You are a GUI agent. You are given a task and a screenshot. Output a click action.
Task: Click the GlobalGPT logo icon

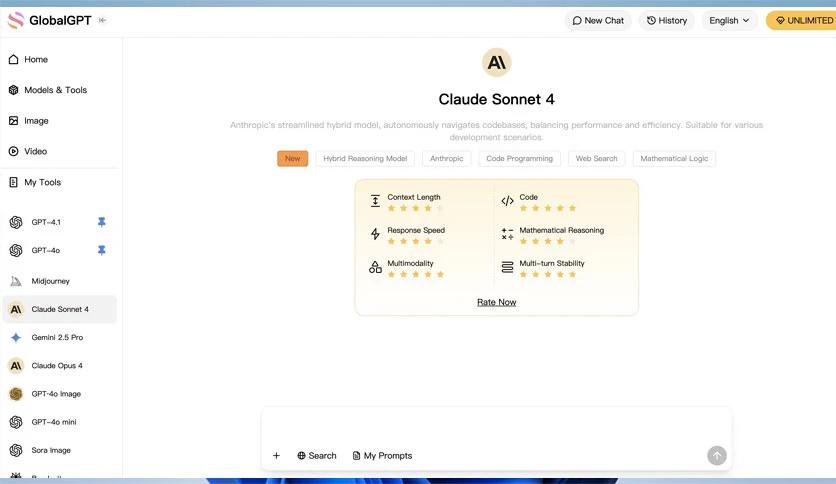coord(16,20)
